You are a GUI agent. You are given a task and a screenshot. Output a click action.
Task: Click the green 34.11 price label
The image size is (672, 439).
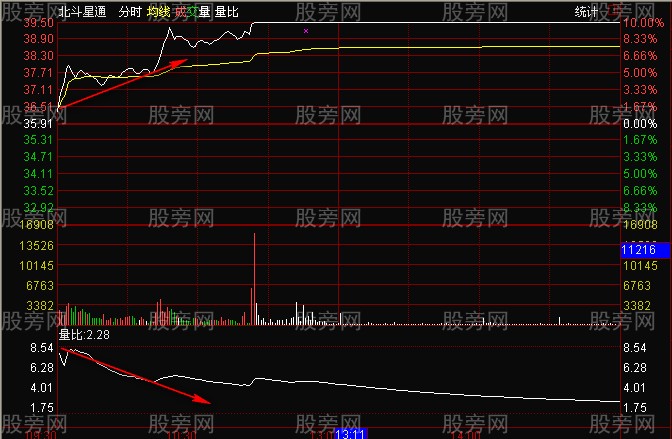[39, 174]
